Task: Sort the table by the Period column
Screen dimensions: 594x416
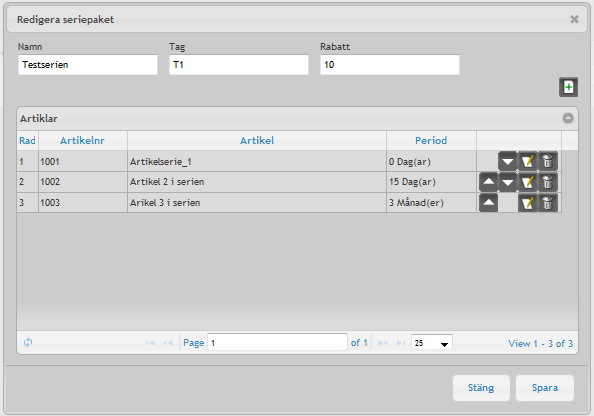Action: coord(431,141)
